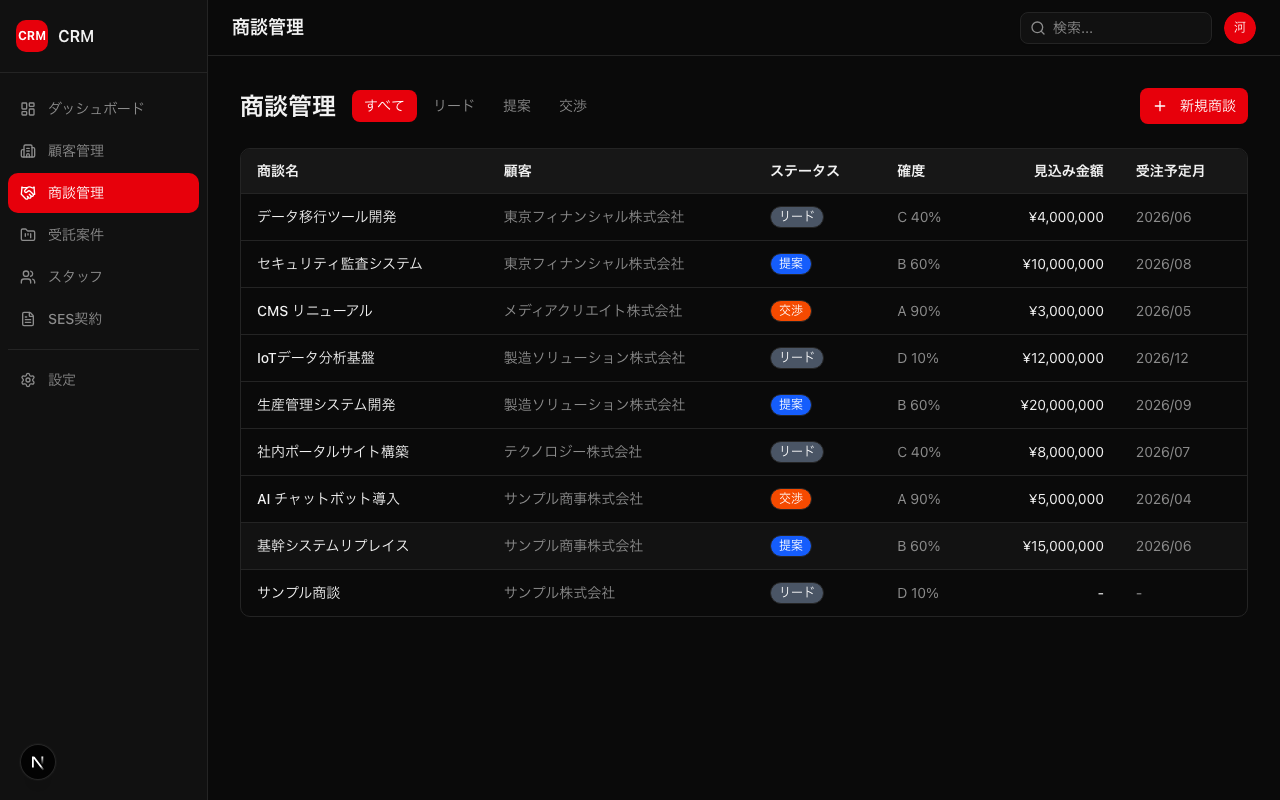Click the 設定 gear icon

[x=28, y=380]
